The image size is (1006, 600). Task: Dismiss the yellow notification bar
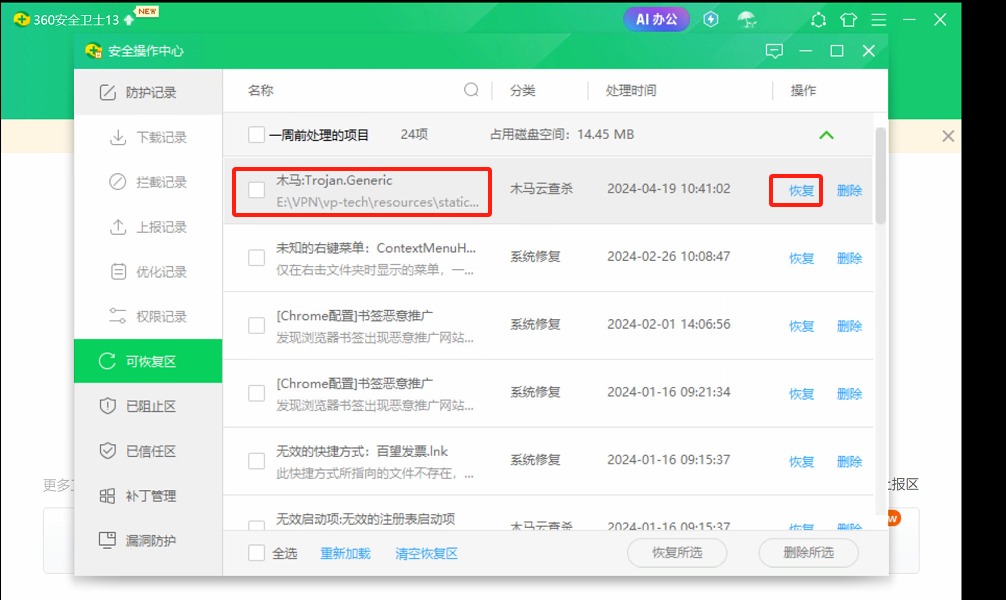[x=948, y=136]
